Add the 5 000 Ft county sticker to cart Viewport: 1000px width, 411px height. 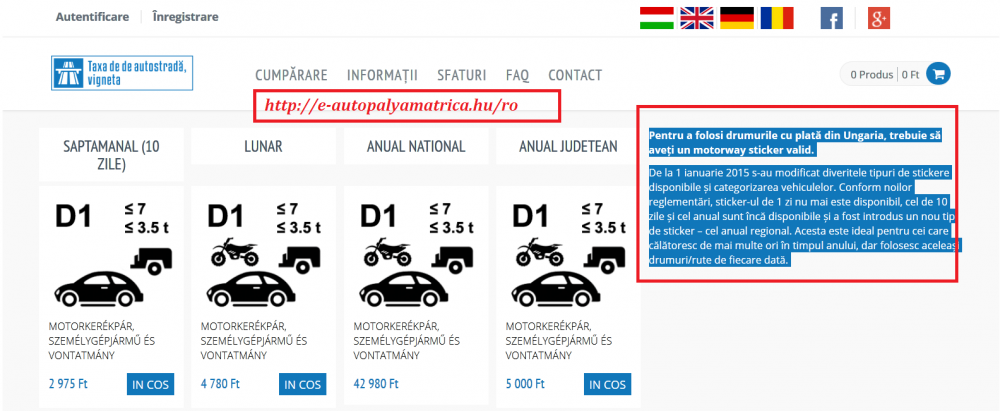pyautogui.click(x=608, y=384)
